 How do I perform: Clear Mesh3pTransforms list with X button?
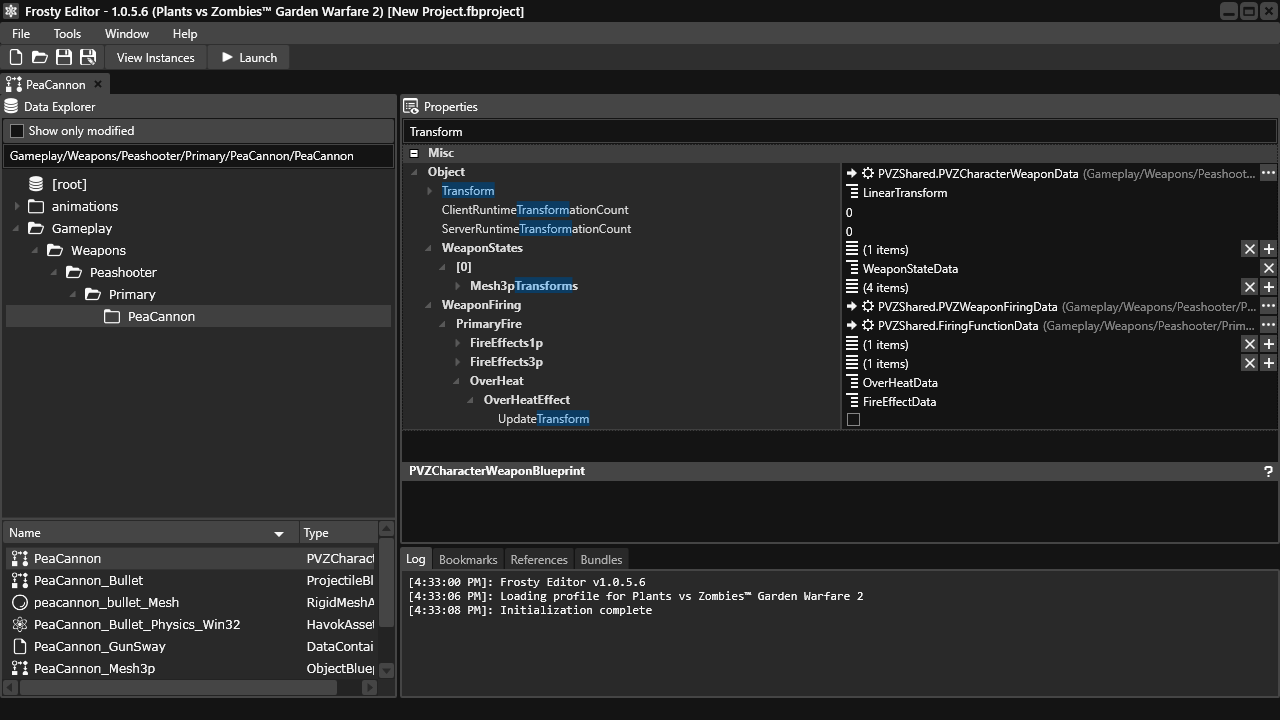point(1249,287)
